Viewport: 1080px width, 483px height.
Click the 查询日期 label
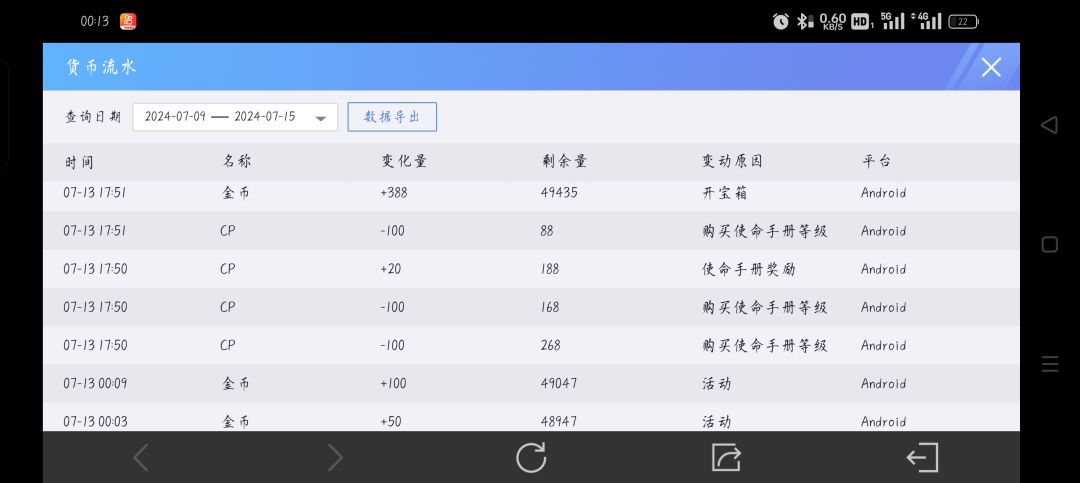coord(93,116)
